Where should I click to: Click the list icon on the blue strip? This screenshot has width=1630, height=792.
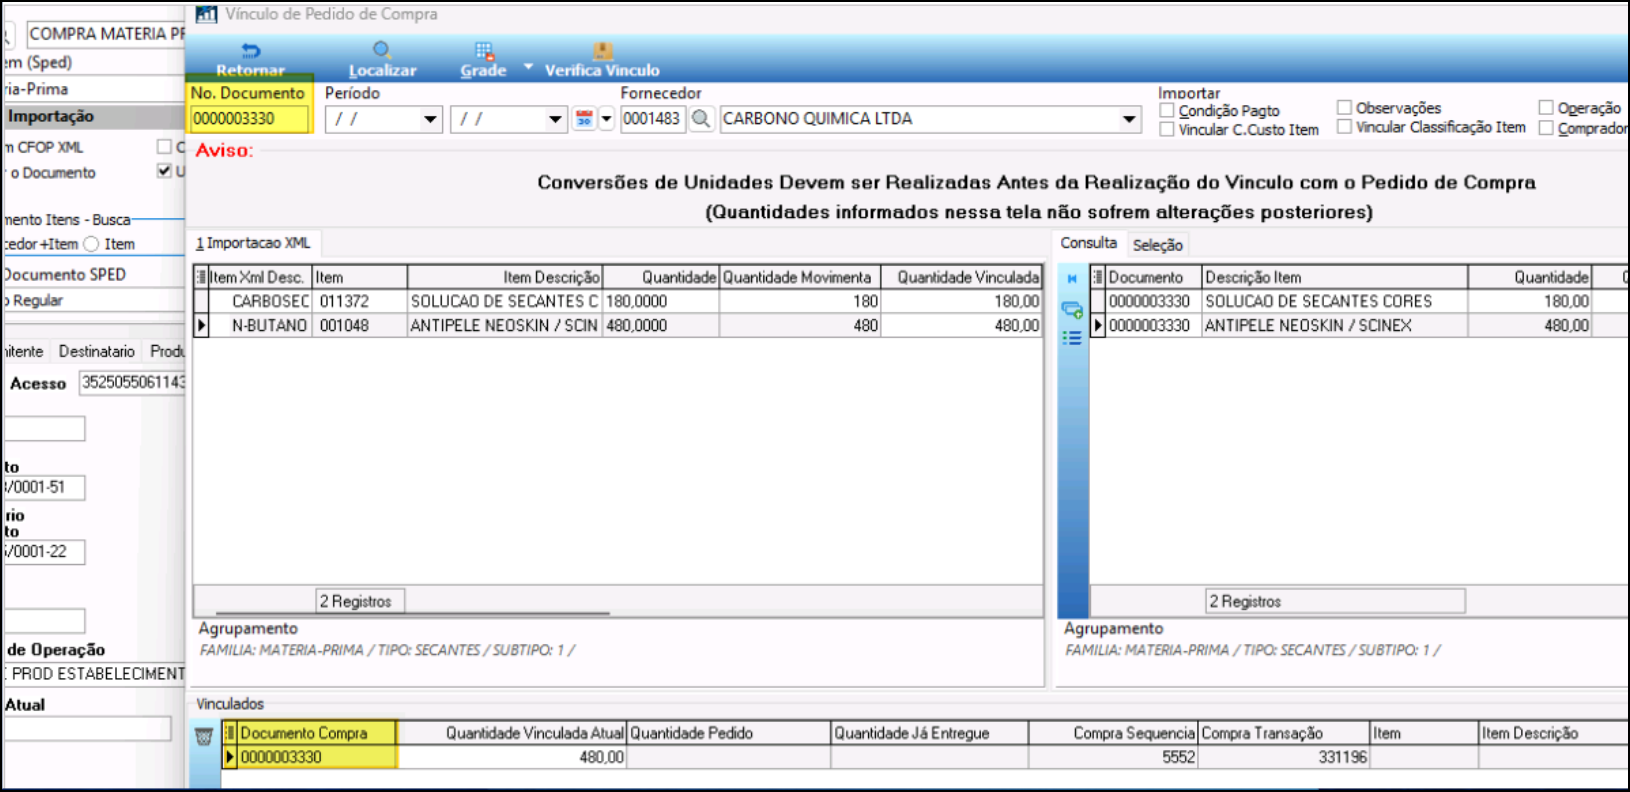tap(1072, 338)
